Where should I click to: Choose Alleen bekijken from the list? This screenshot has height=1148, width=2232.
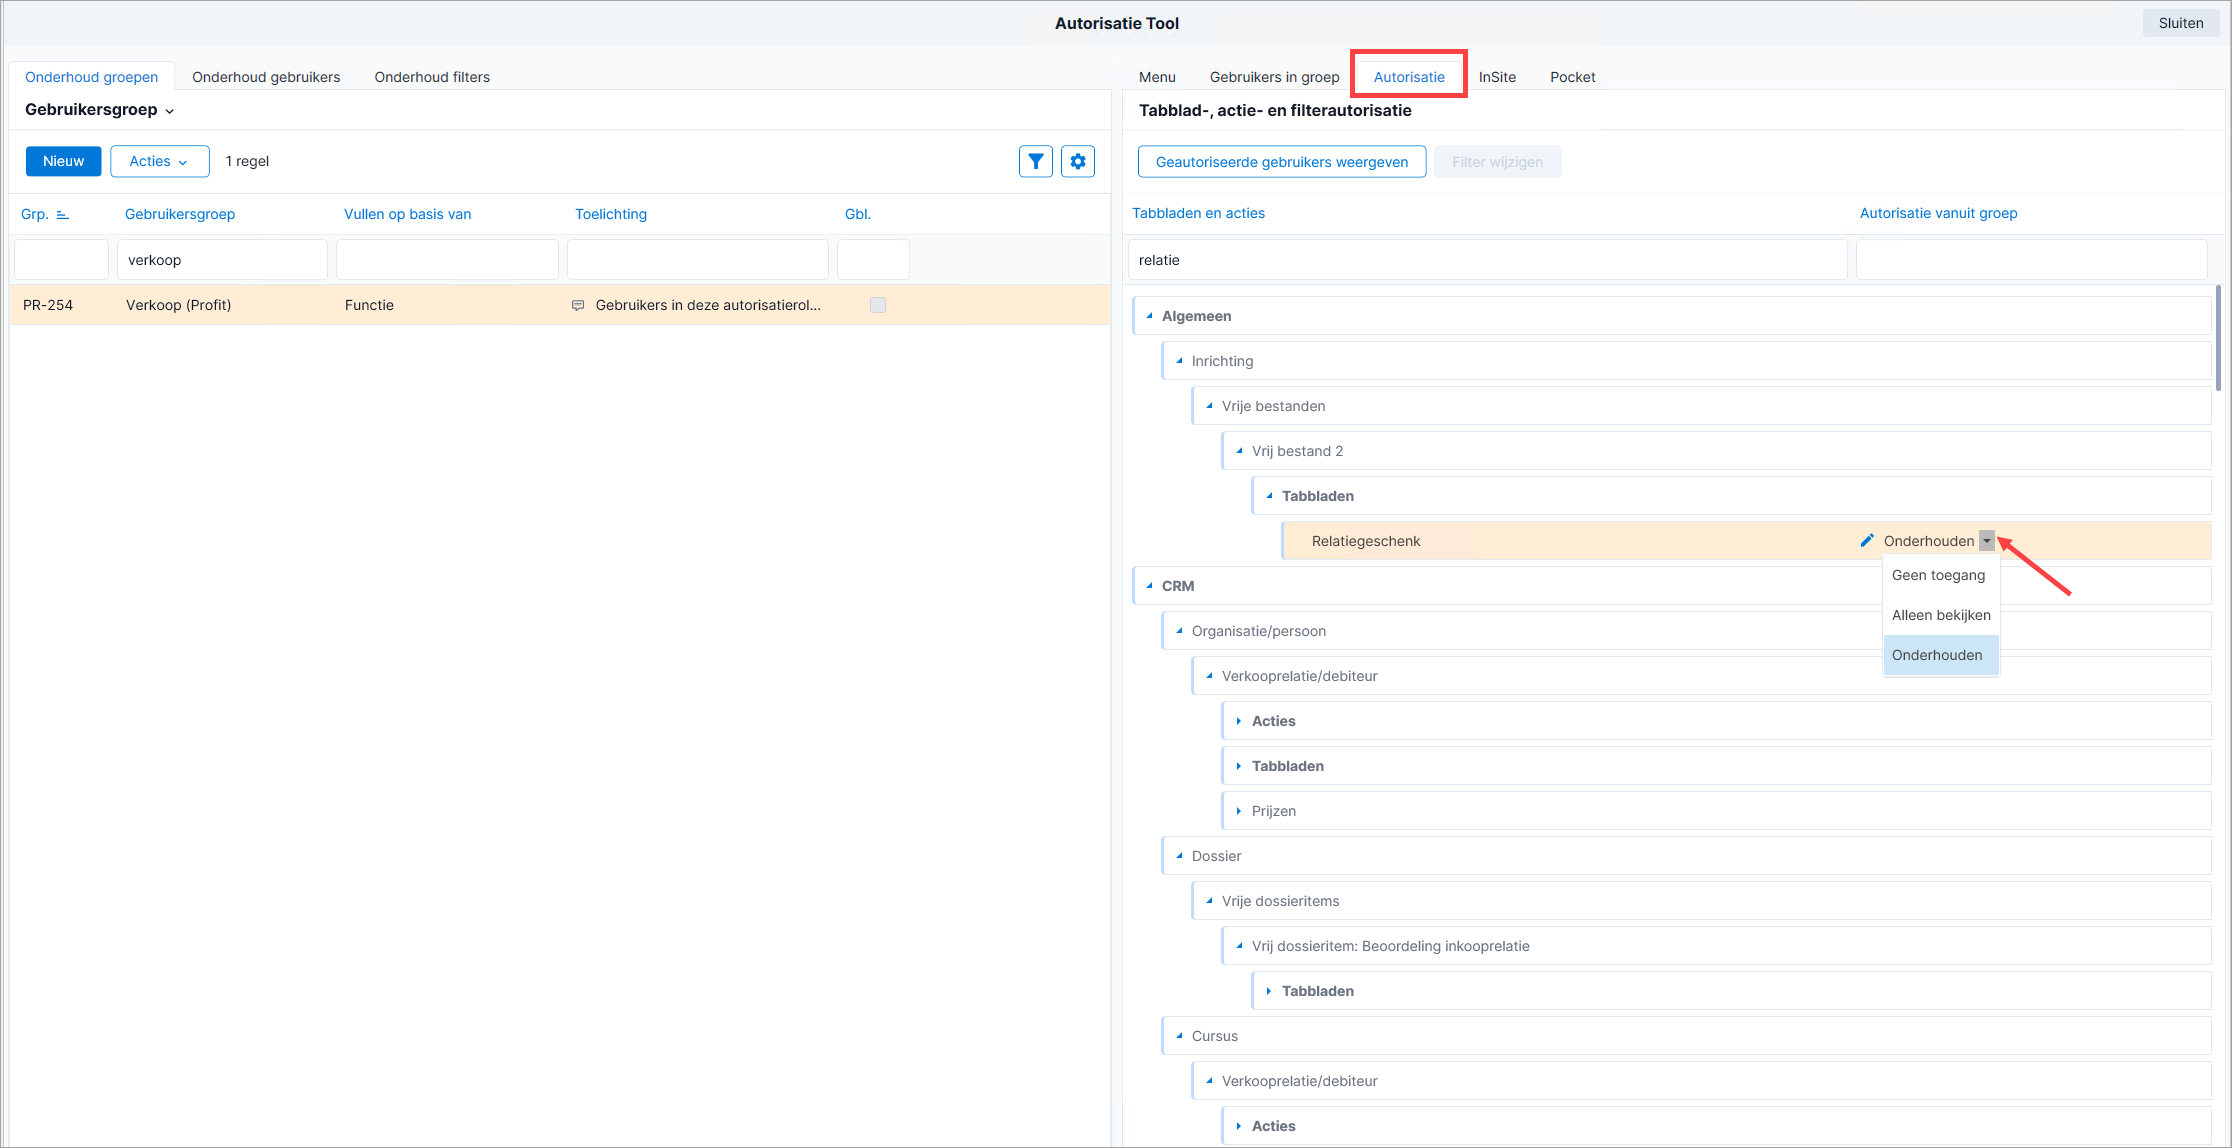1940,615
